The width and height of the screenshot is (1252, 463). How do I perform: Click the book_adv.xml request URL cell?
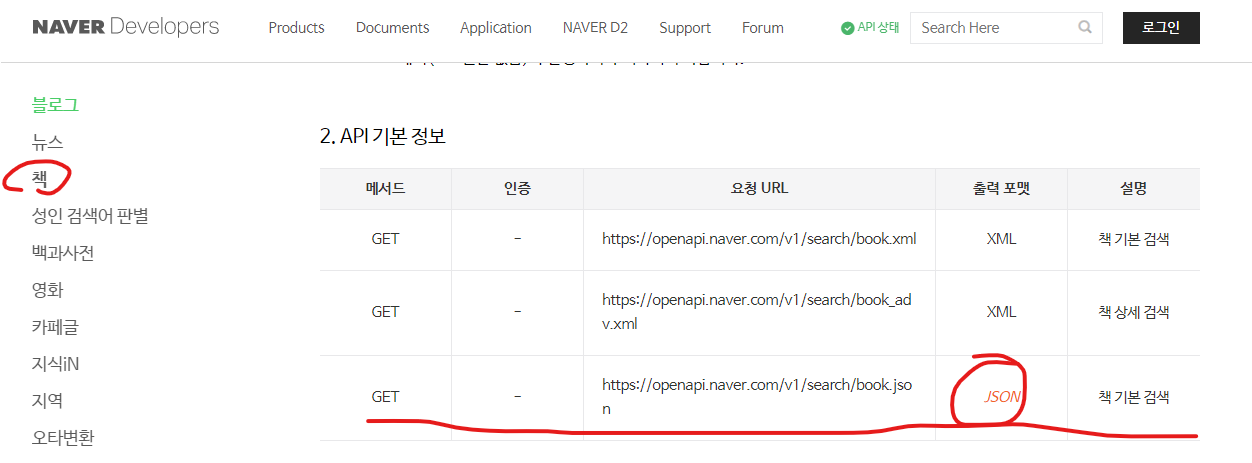(x=759, y=312)
